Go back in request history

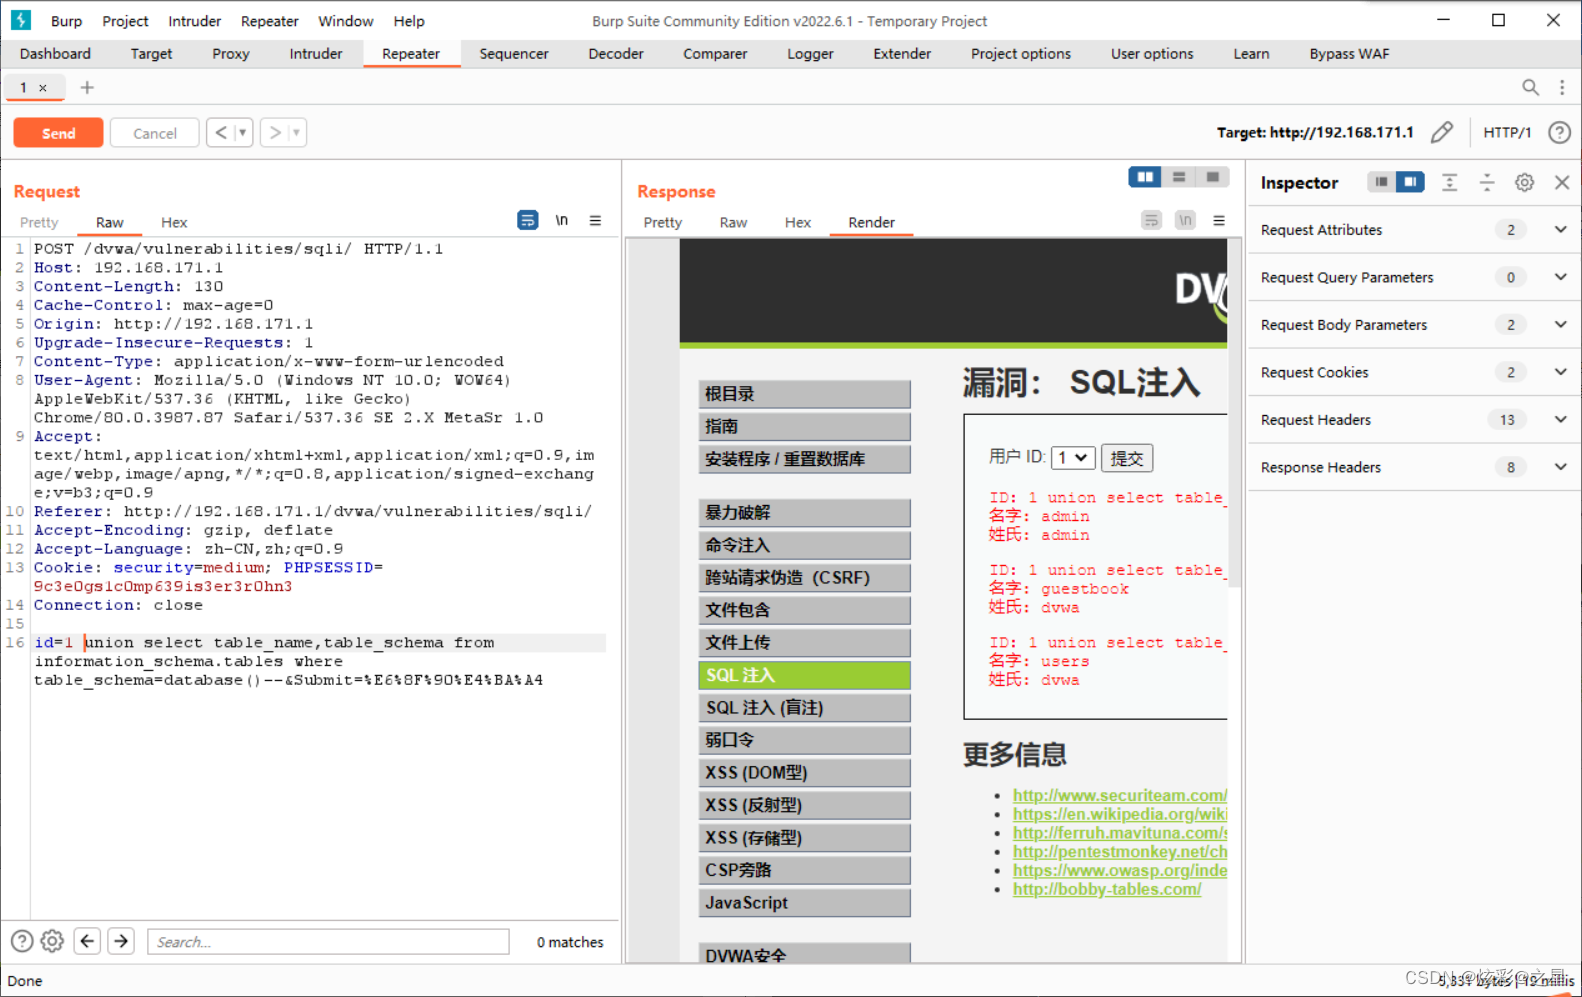[221, 132]
